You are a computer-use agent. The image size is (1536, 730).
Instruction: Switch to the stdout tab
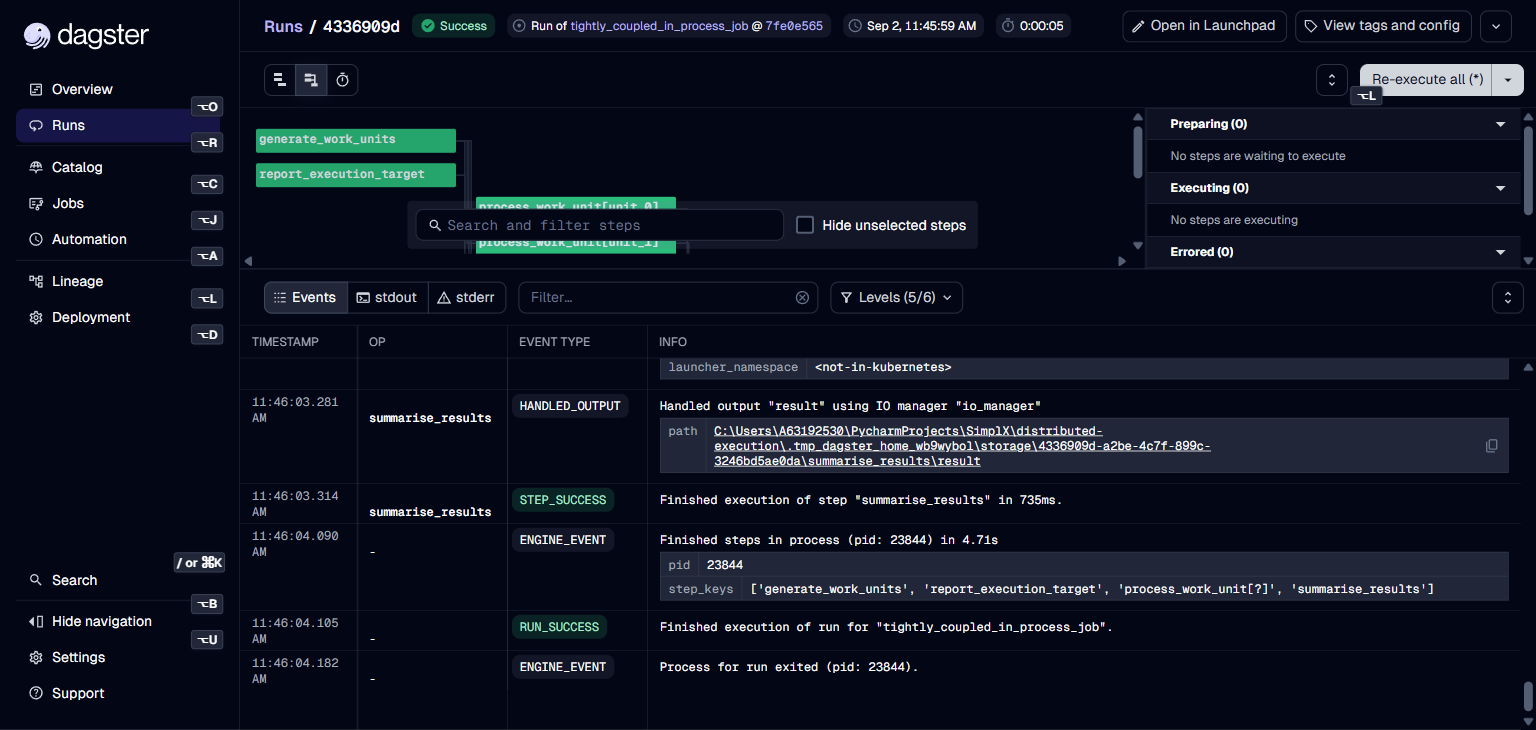pyautogui.click(x=388, y=298)
